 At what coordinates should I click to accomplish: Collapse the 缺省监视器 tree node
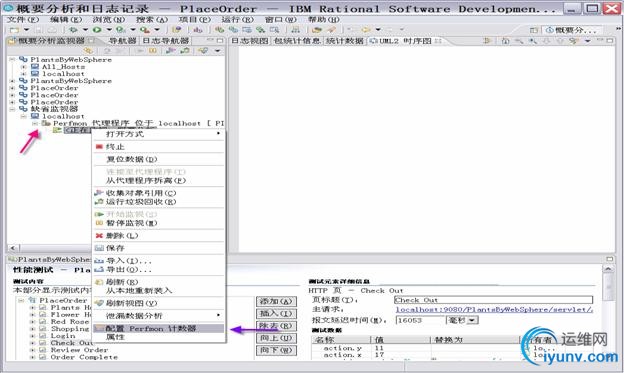coord(12,109)
